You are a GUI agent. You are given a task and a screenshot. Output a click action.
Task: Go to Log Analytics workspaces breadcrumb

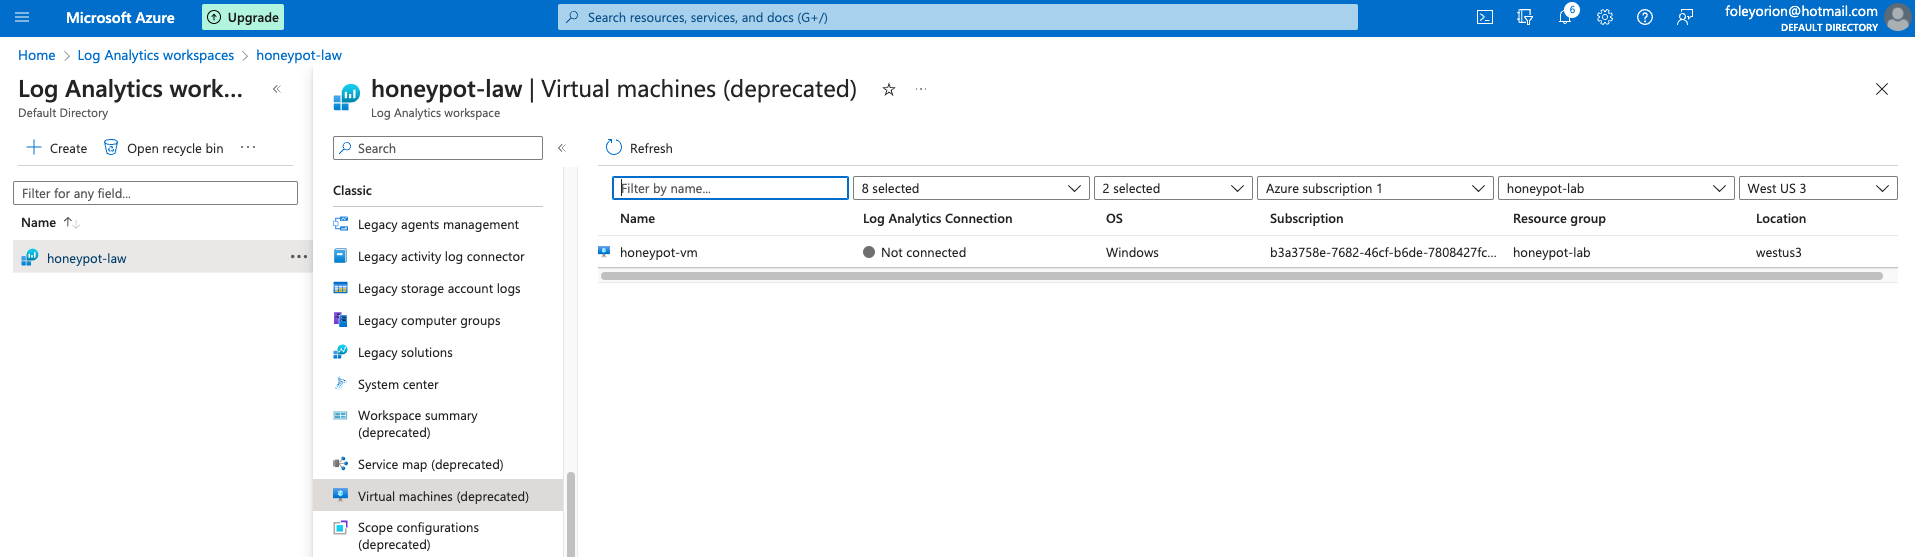click(x=156, y=55)
